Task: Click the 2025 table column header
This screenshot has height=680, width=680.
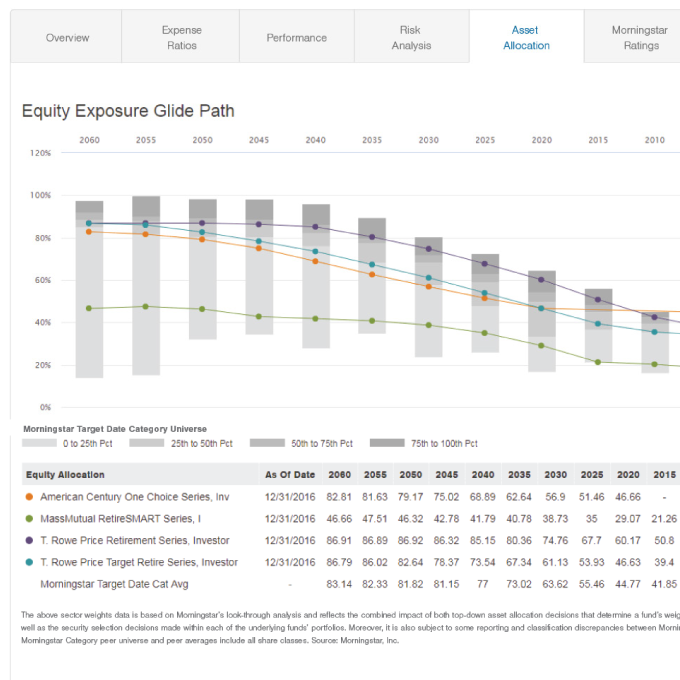Action: (592, 474)
